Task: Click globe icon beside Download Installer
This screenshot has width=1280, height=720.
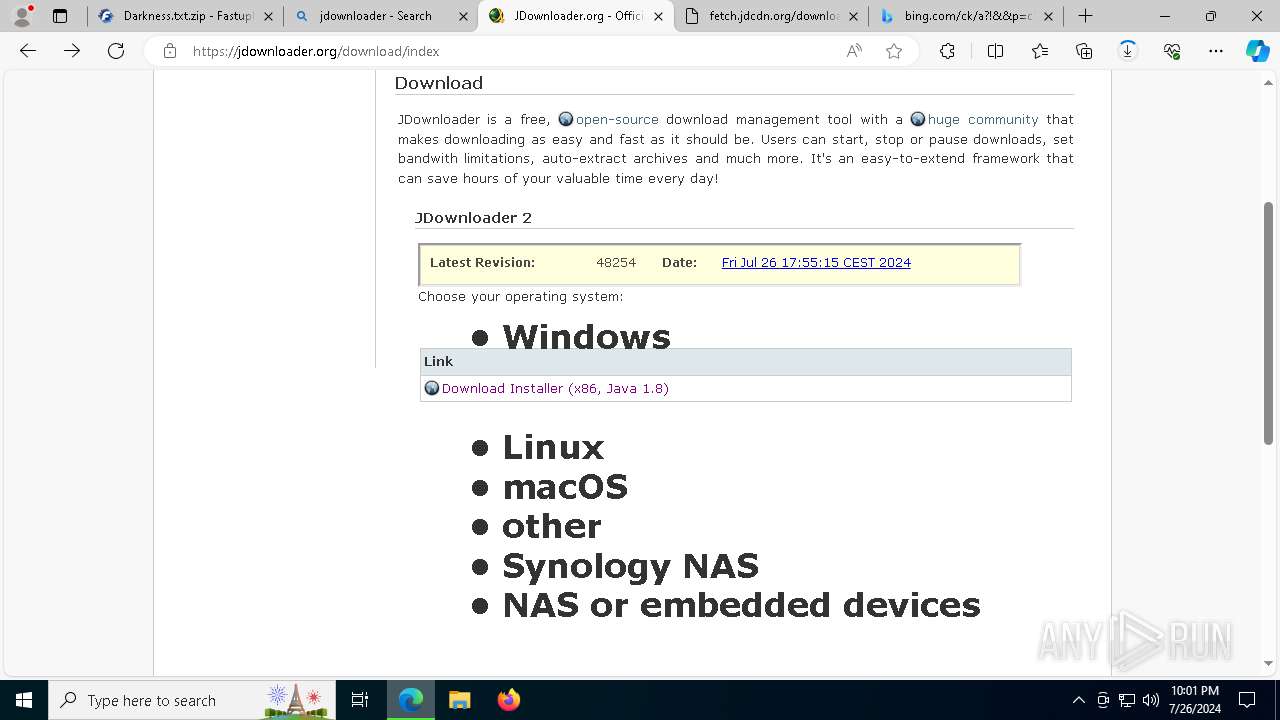Action: click(432, 388)
